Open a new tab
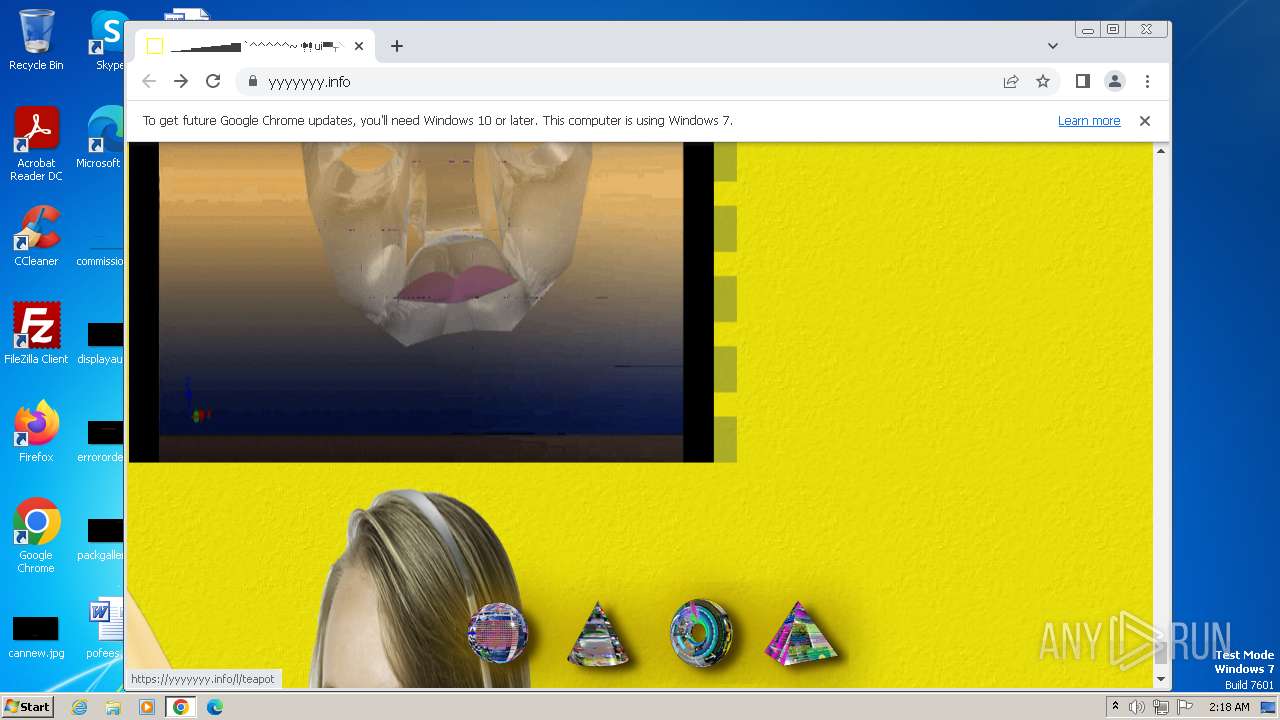The height and width of the screenshot is (720, 1280). coord(397,46)
